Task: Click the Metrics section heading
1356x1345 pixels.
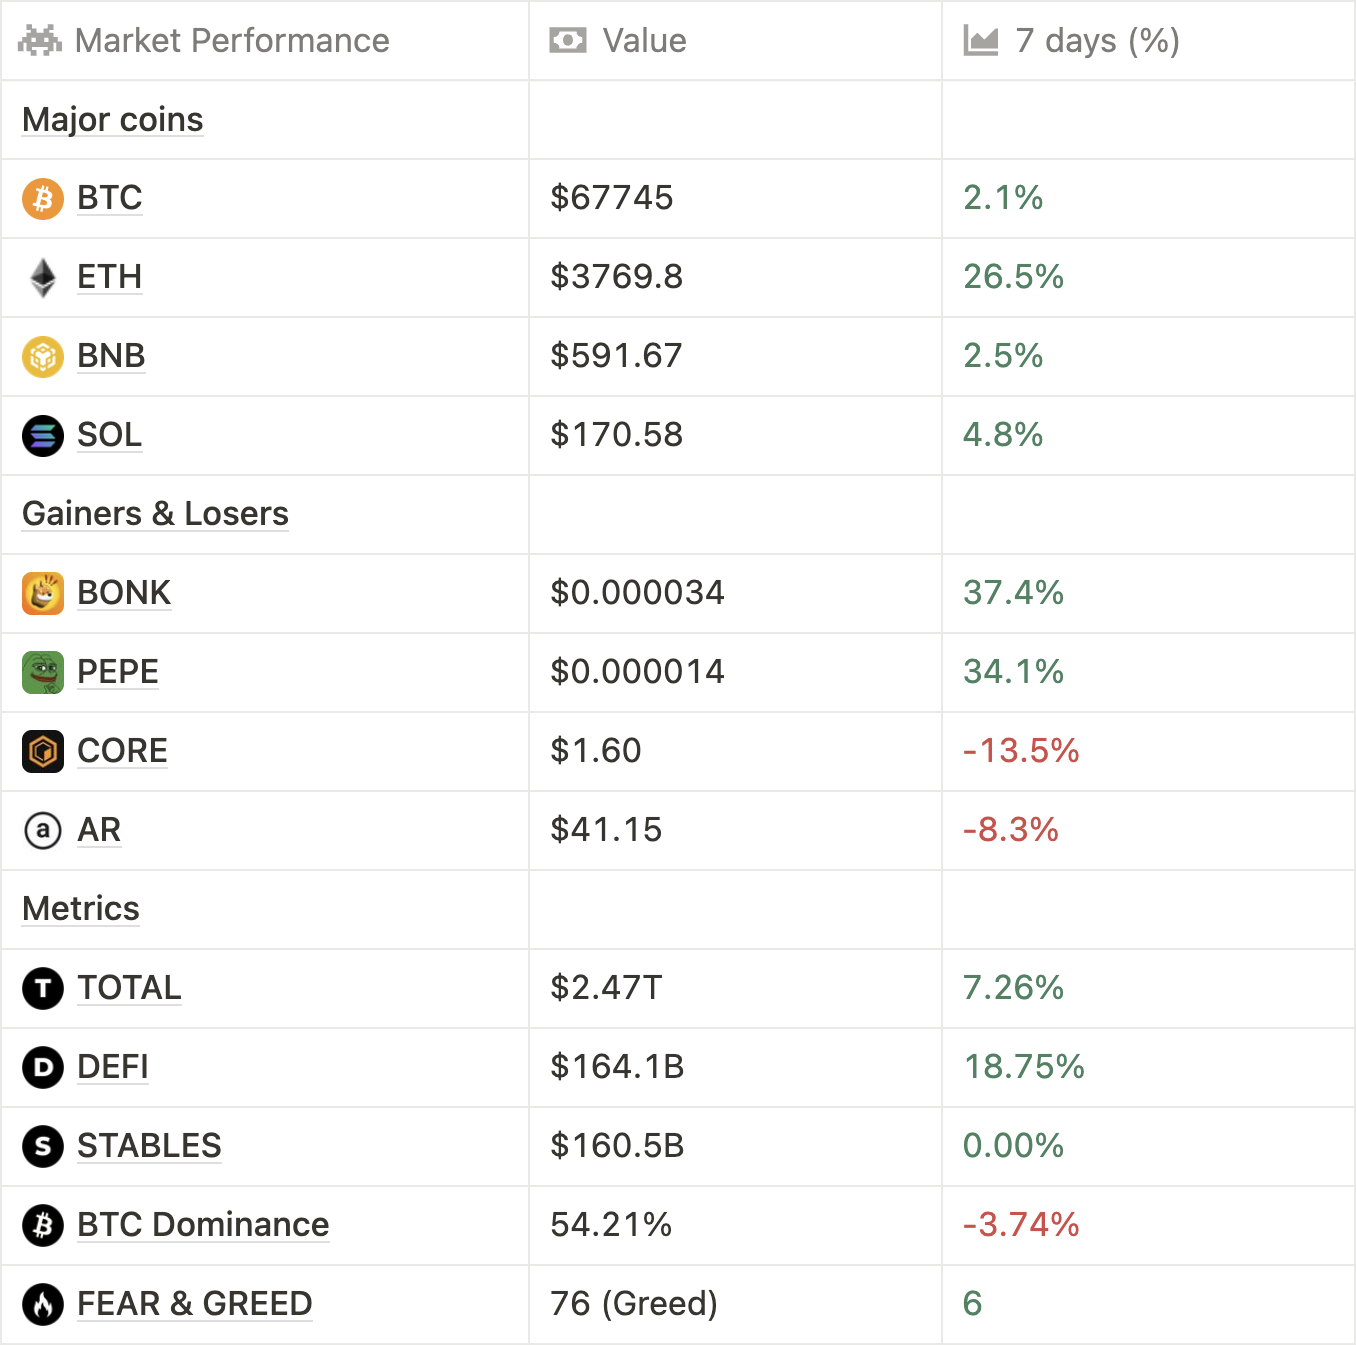Action: pos(81,909)
